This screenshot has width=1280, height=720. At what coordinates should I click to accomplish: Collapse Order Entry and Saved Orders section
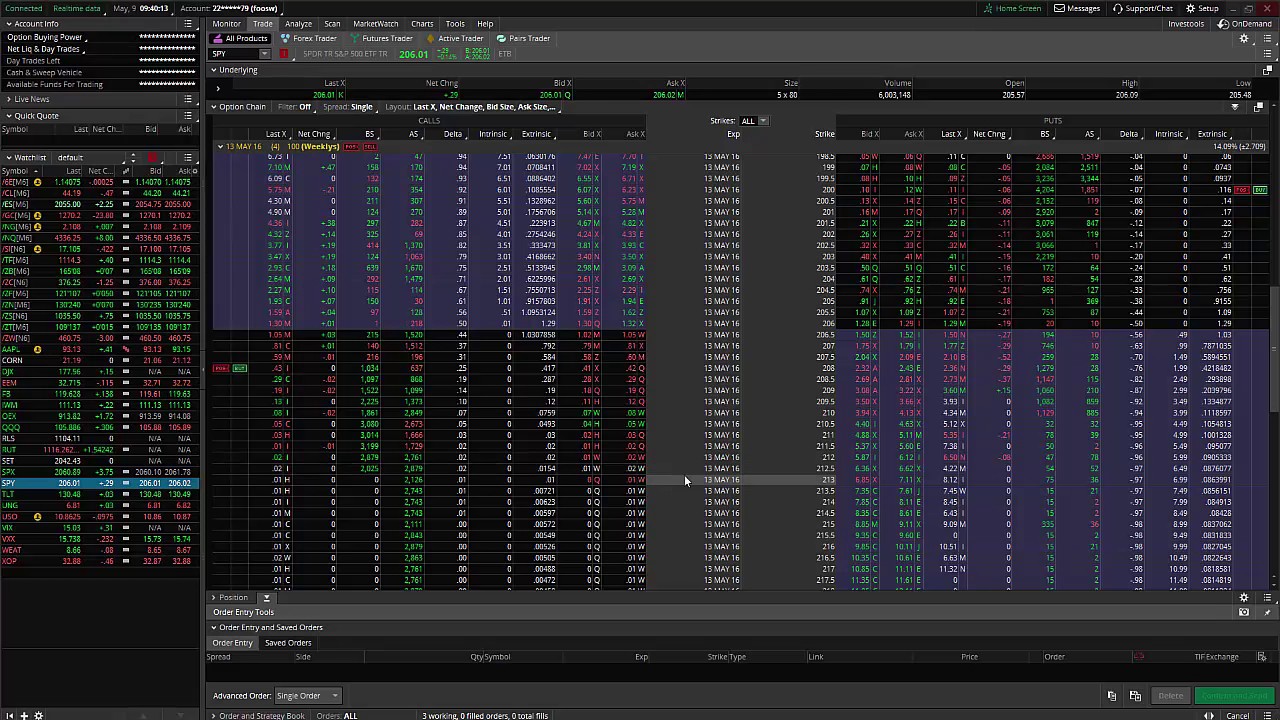213,628
